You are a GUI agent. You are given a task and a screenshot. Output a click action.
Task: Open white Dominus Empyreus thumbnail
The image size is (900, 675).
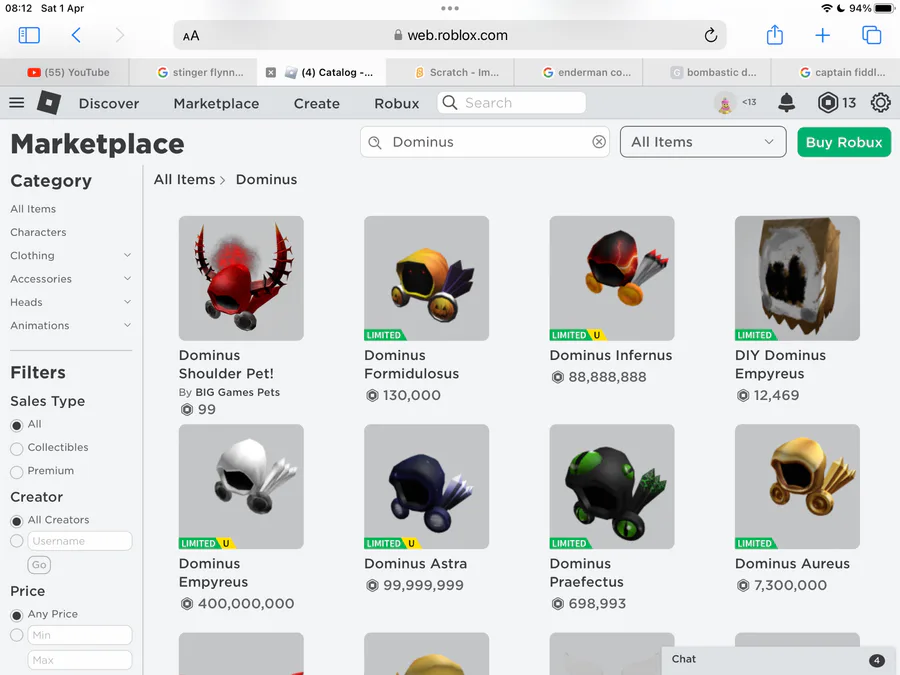pyautogui.click(x=241, y=487)
